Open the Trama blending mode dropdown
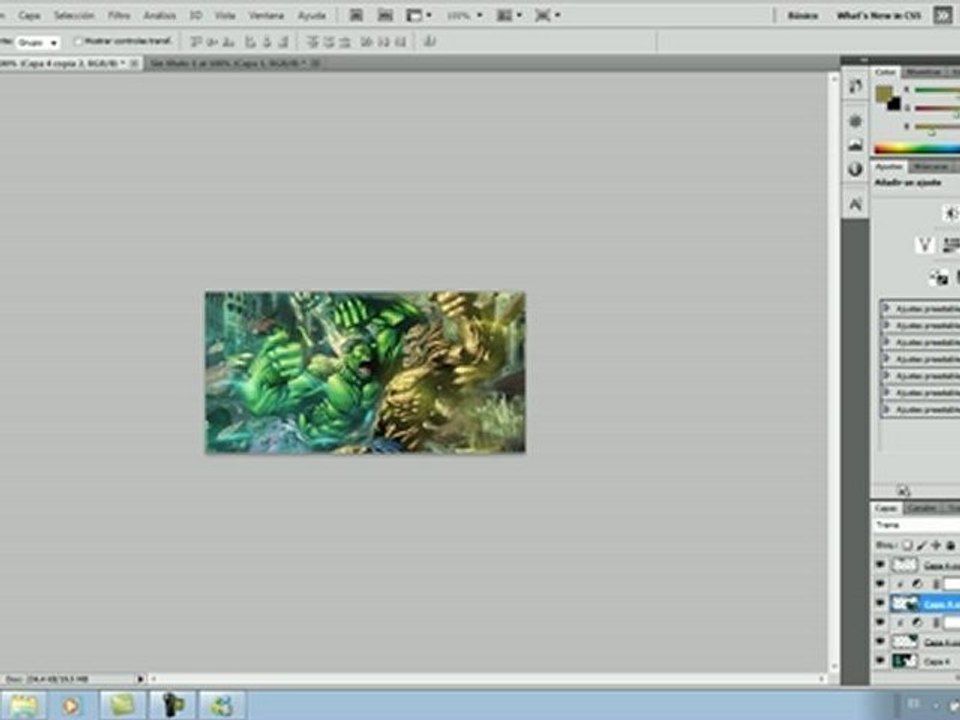The height and width of the screenshot is (720, 960). (917, 525)
